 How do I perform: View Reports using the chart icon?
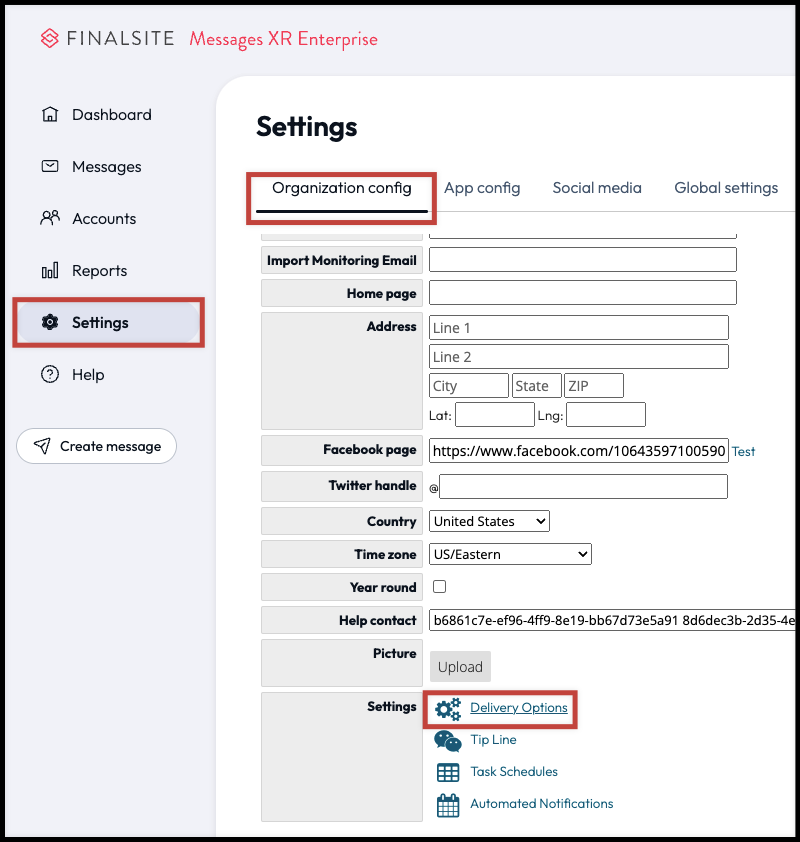tap(50, 270)
